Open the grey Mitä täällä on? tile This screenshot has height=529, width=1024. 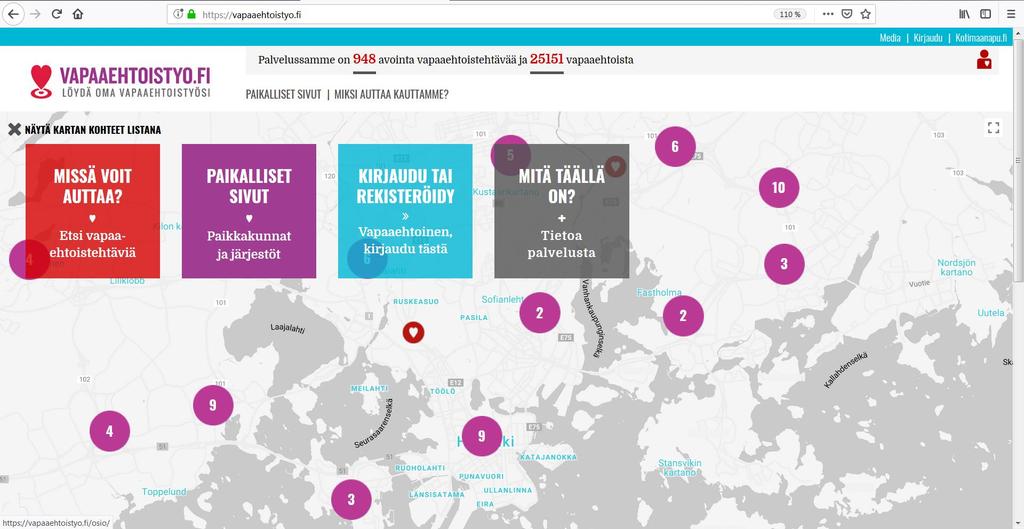[562, 211]
